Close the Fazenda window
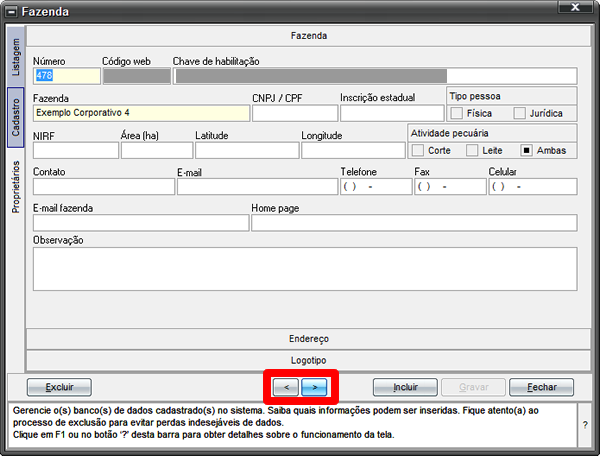The width and height of the screenshot is (600, 456). (x=575, y=7)
